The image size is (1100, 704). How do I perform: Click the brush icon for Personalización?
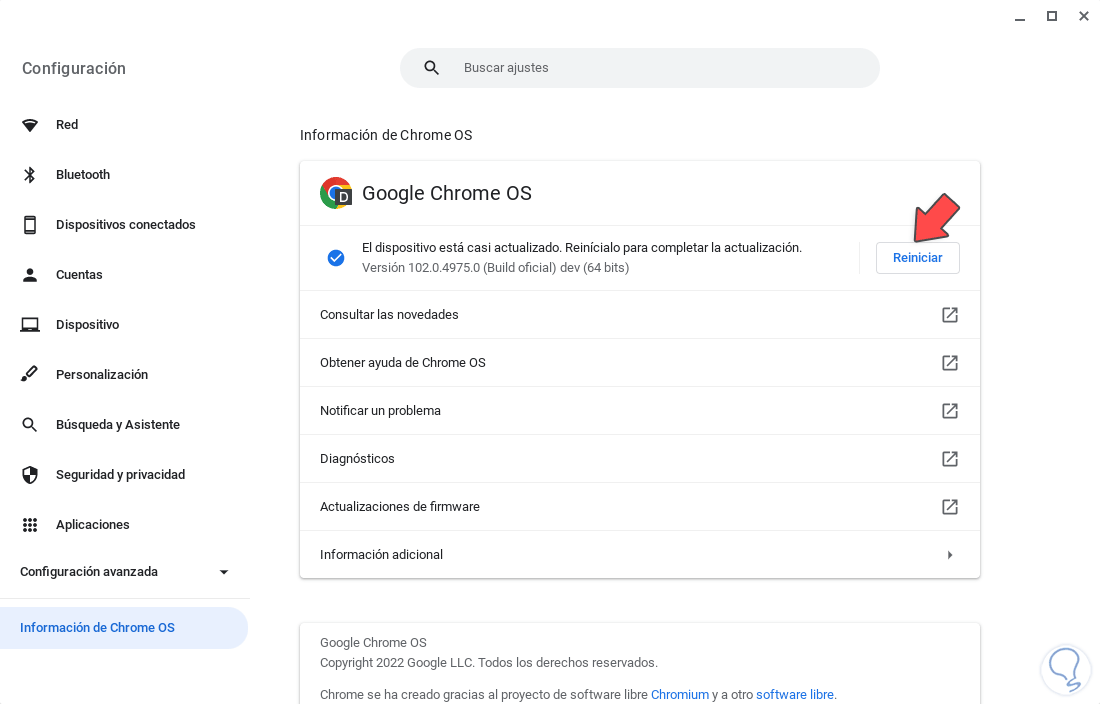[x=30, y=375]
